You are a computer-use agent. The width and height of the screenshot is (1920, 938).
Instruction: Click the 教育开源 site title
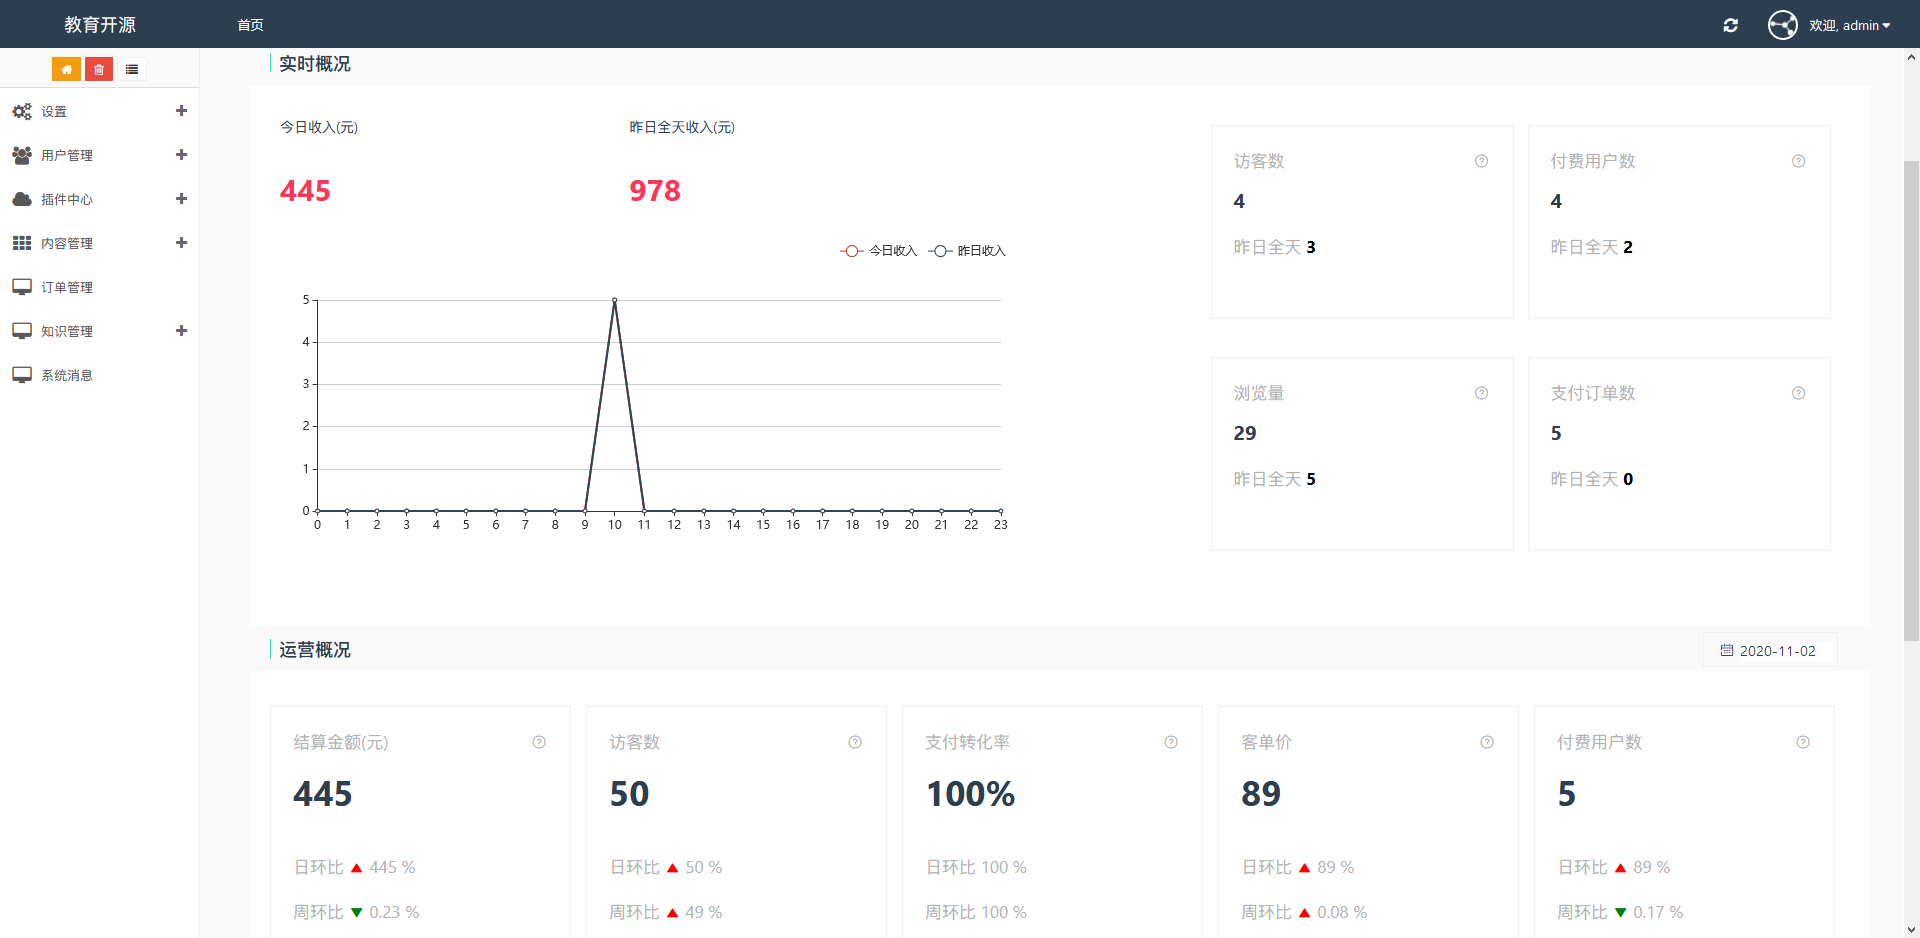coord(100,25)
